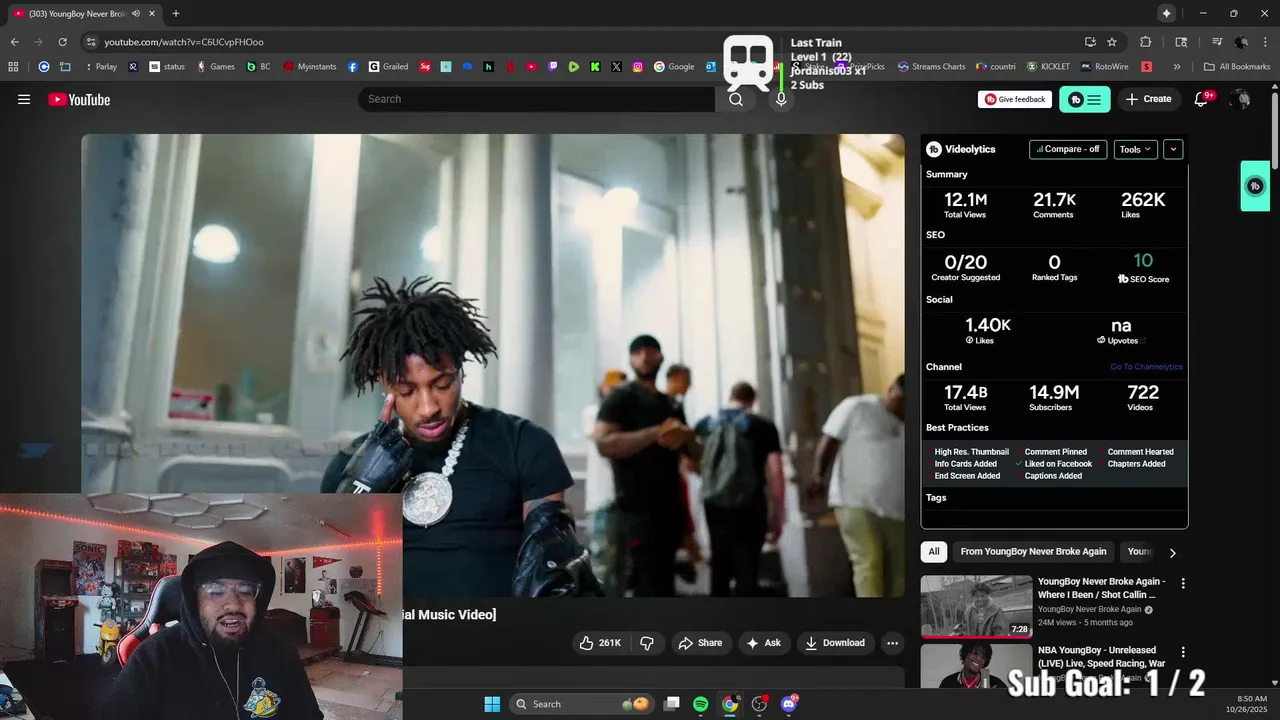Go to YouTube home via logo

click(x=79, y=99)
